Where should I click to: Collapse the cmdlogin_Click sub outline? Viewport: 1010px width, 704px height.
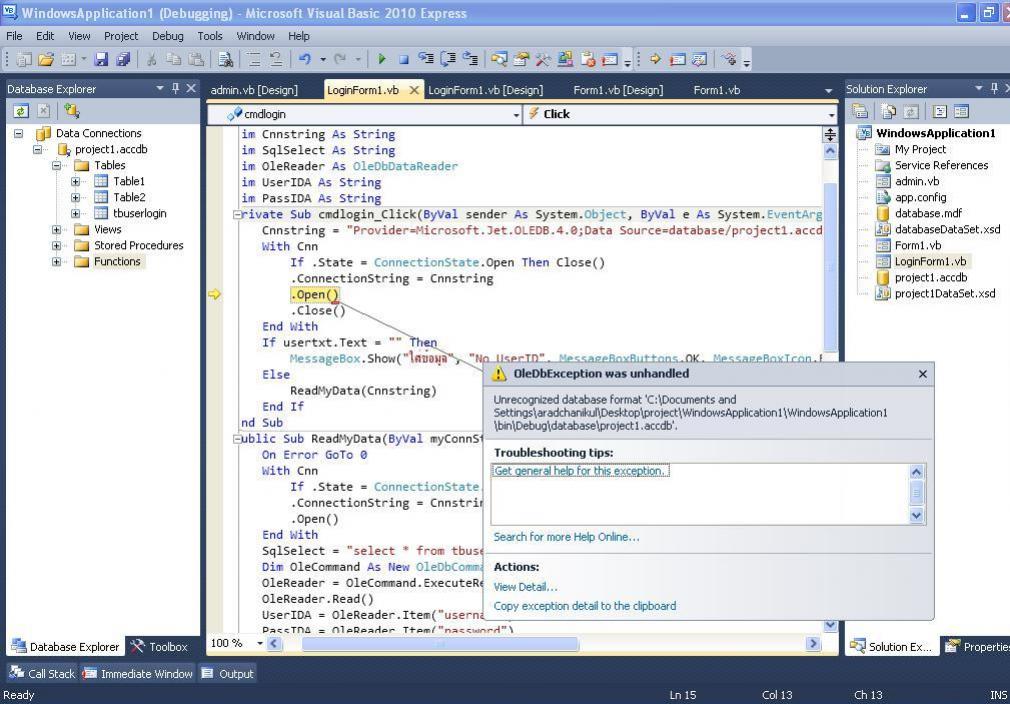click(x=237, y=215)
